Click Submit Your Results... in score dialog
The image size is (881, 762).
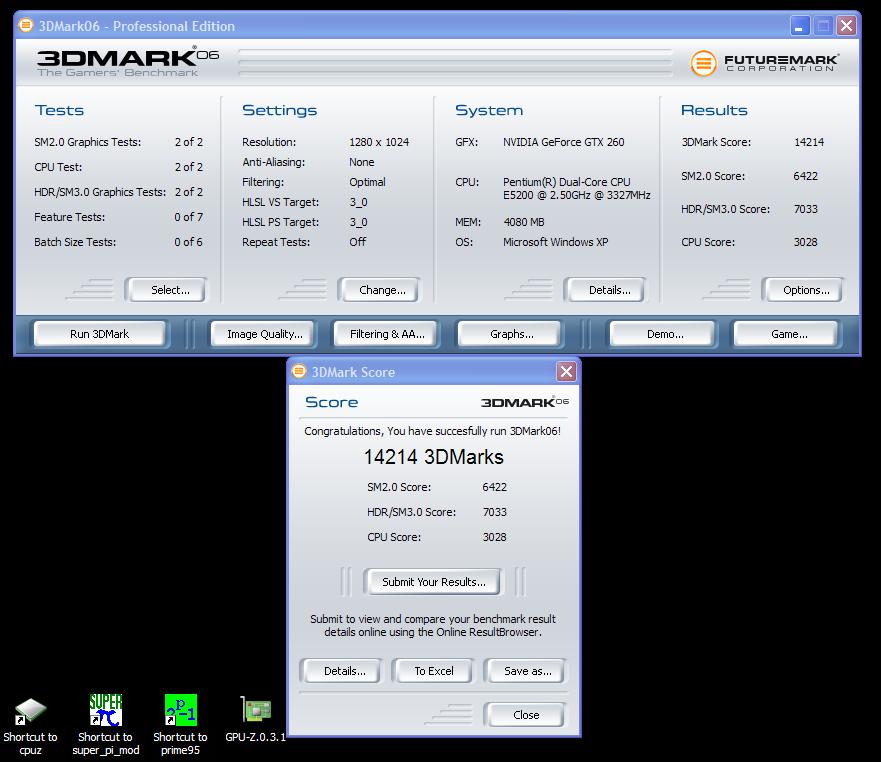pos(434,582)
